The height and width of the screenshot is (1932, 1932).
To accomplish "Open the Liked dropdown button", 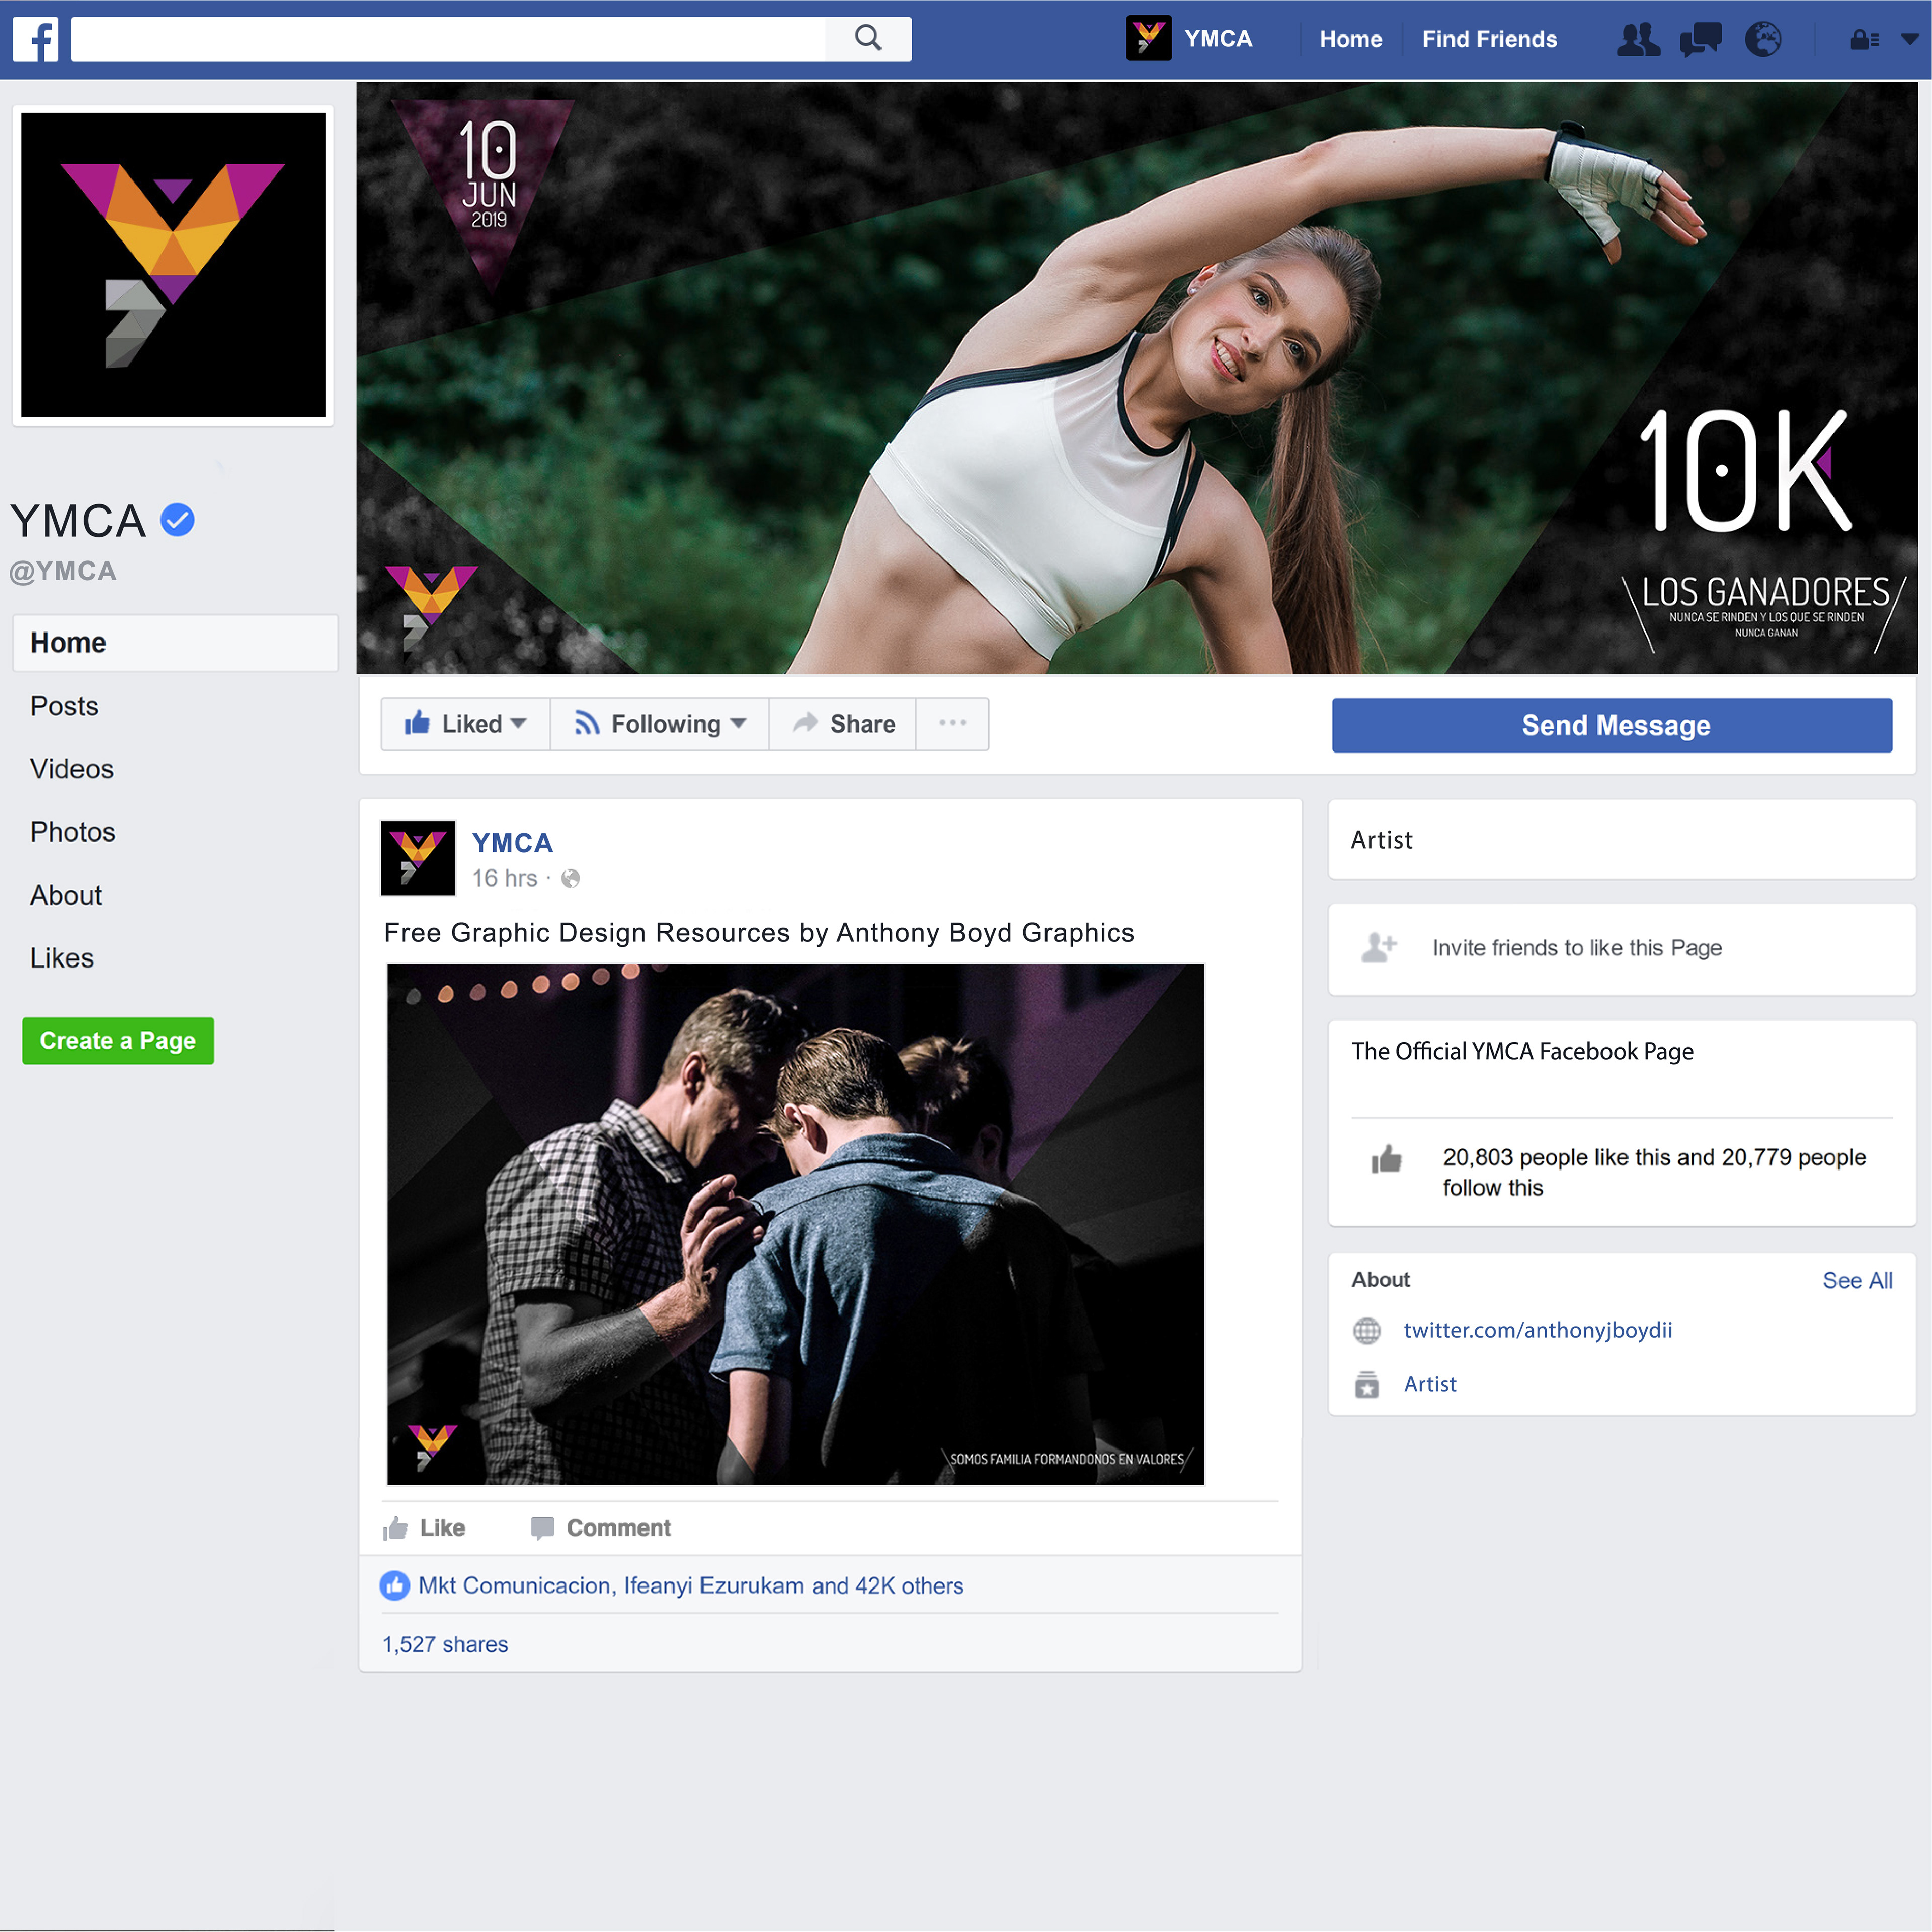I will (x=465, y=724).
